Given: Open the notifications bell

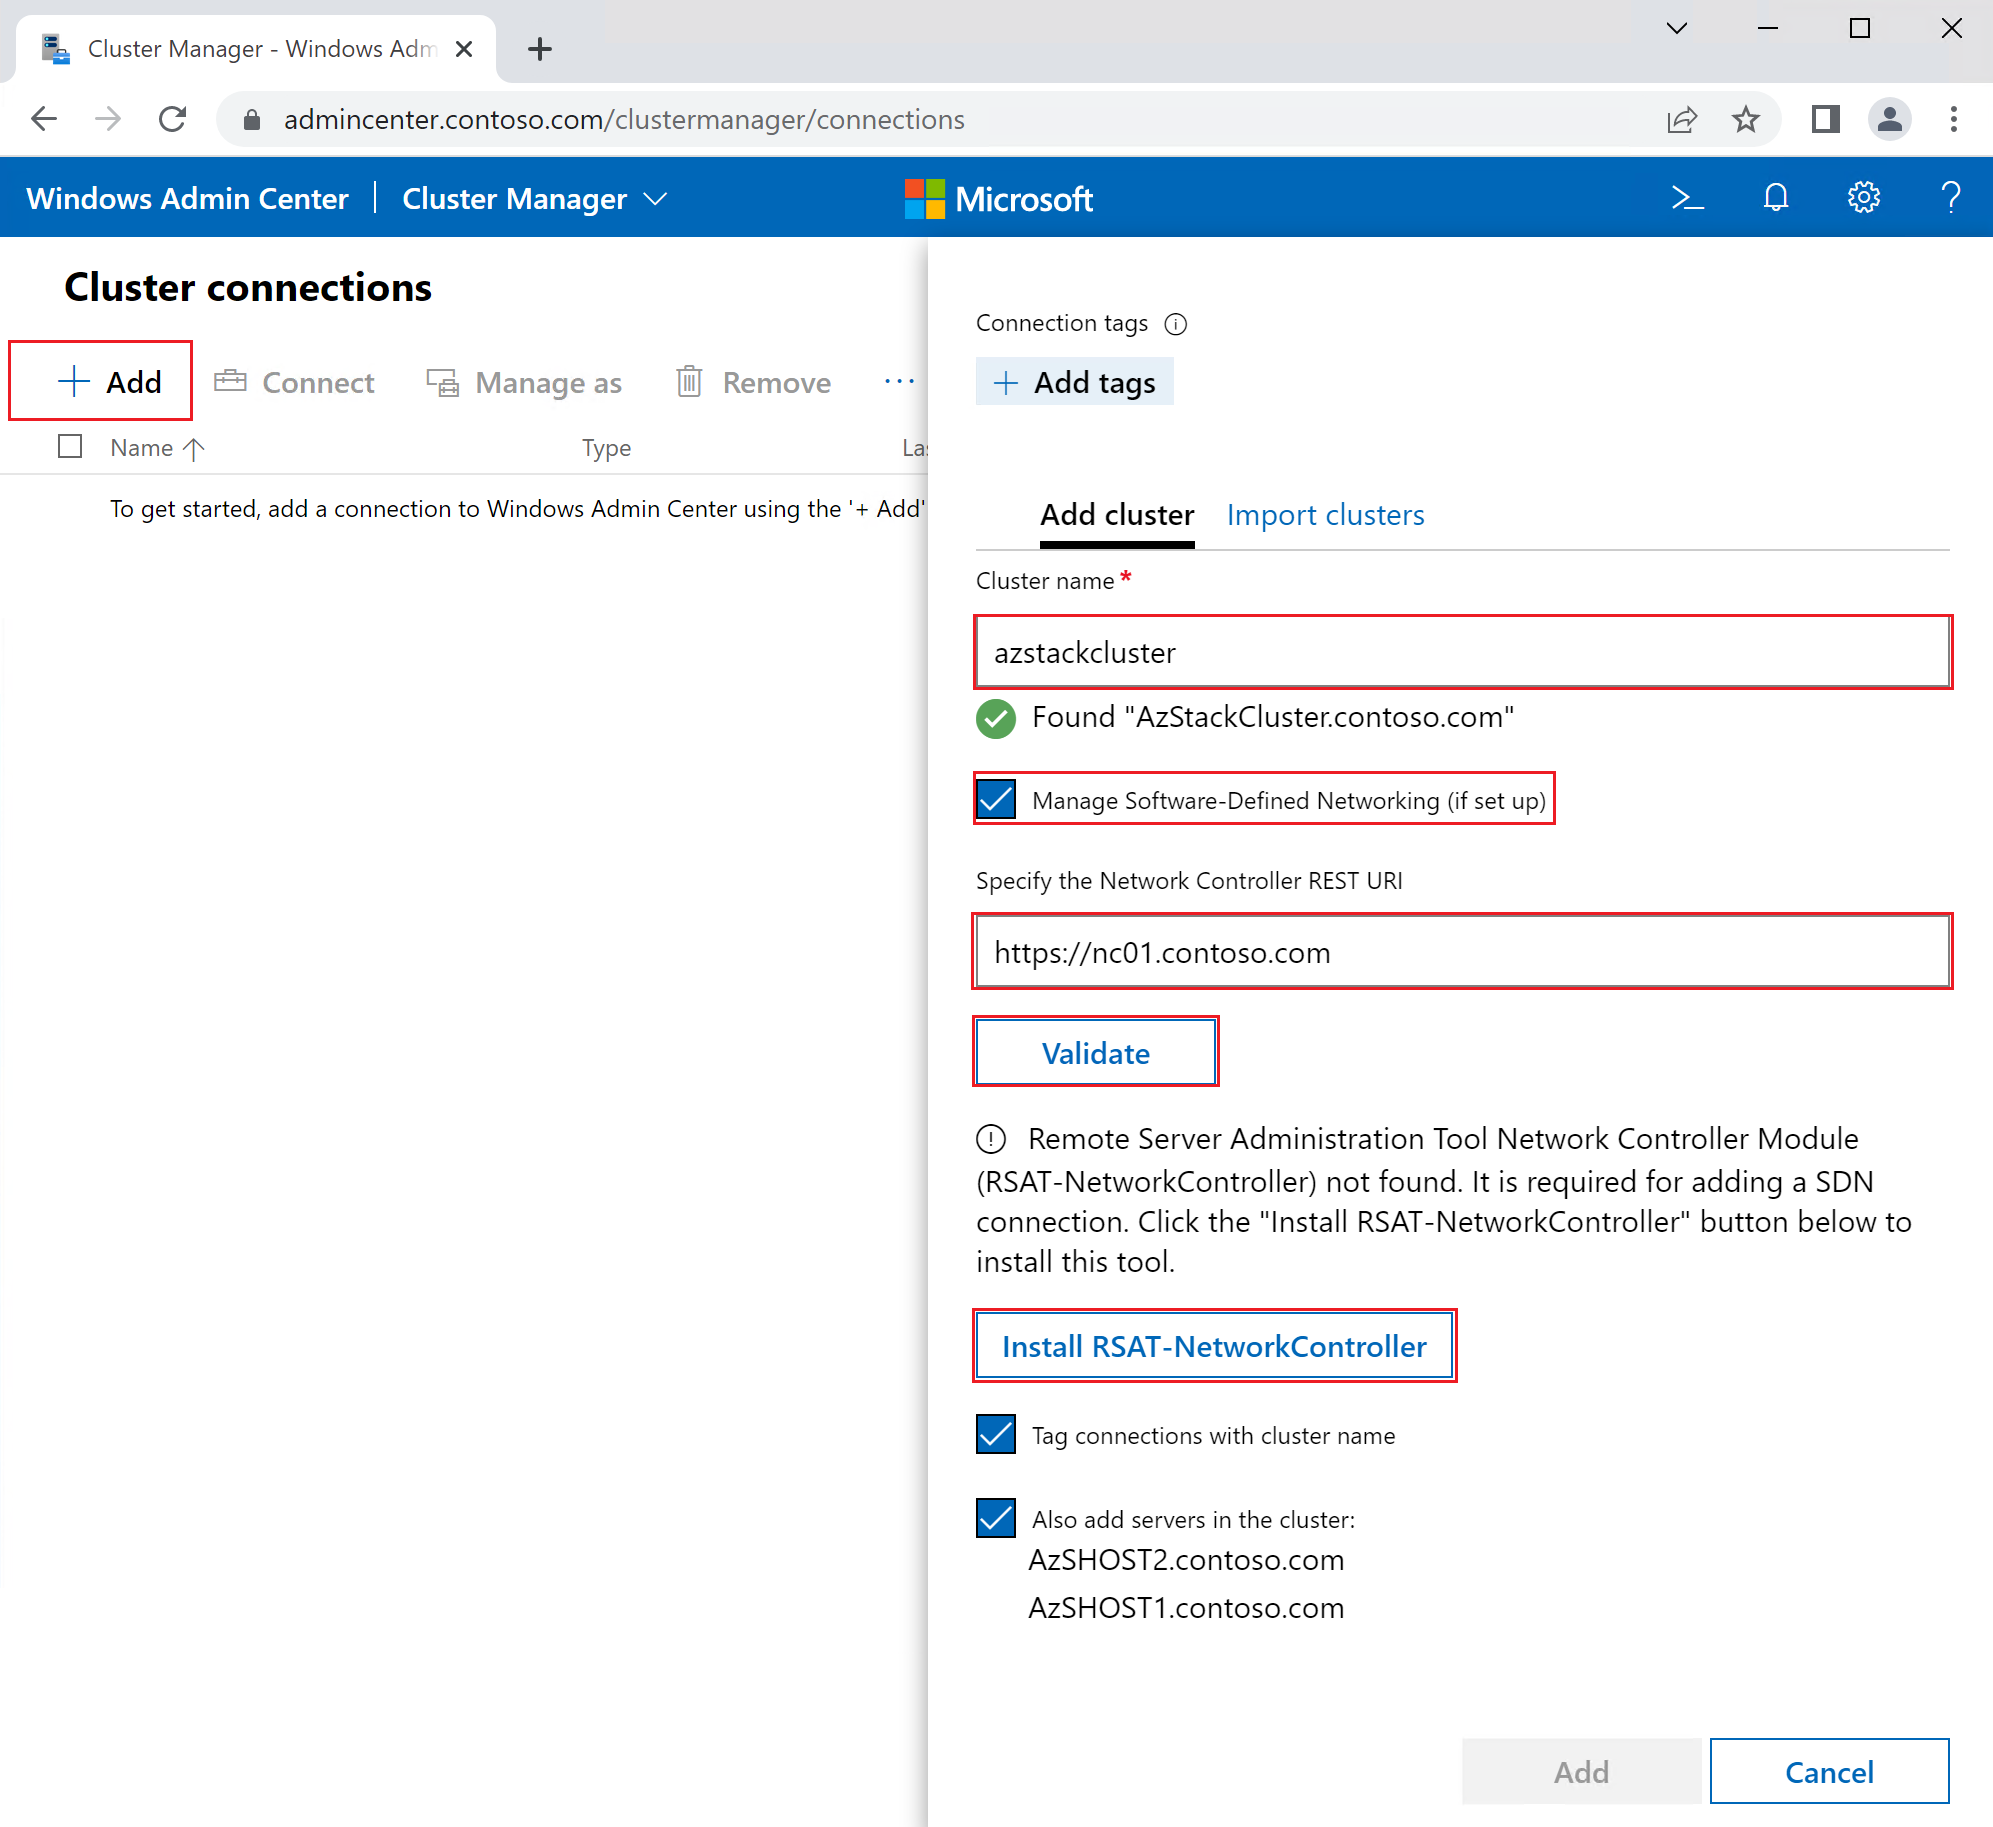Looking at the screenshot, I should (1776, 198).
